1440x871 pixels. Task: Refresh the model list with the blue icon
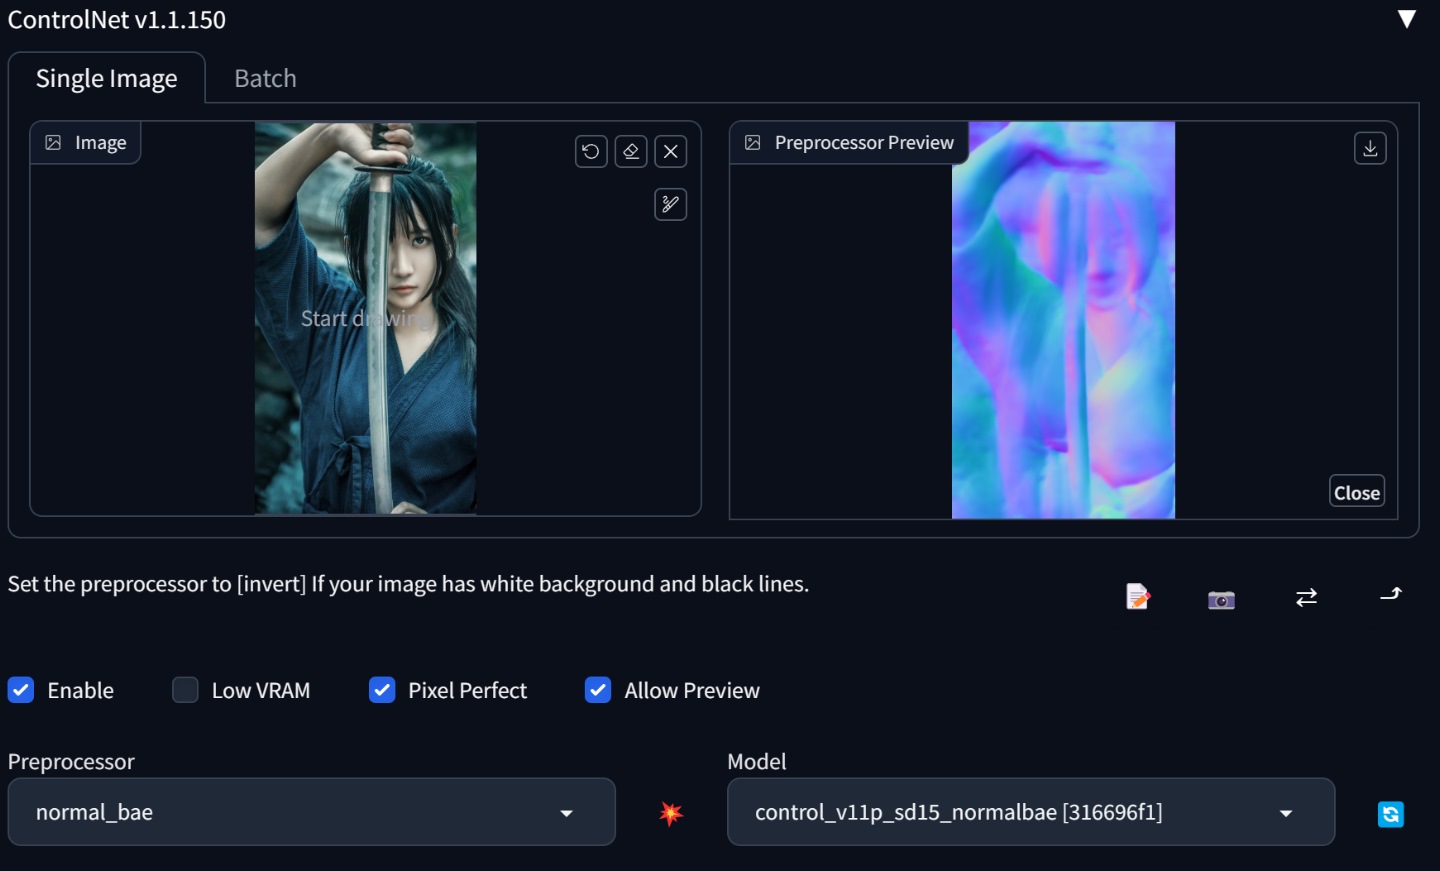coord(1390,814)
